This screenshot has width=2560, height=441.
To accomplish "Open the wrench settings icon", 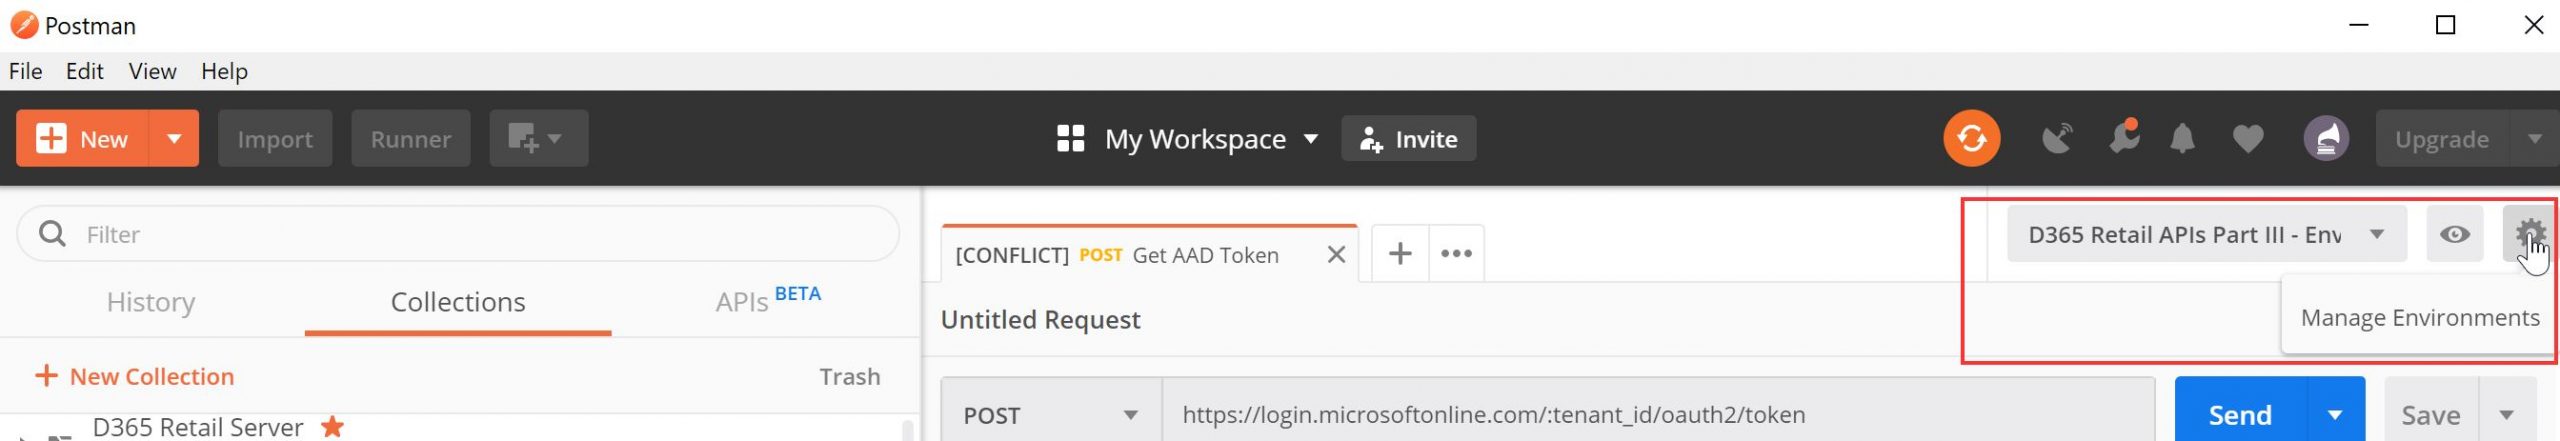I will point(2124,136).
